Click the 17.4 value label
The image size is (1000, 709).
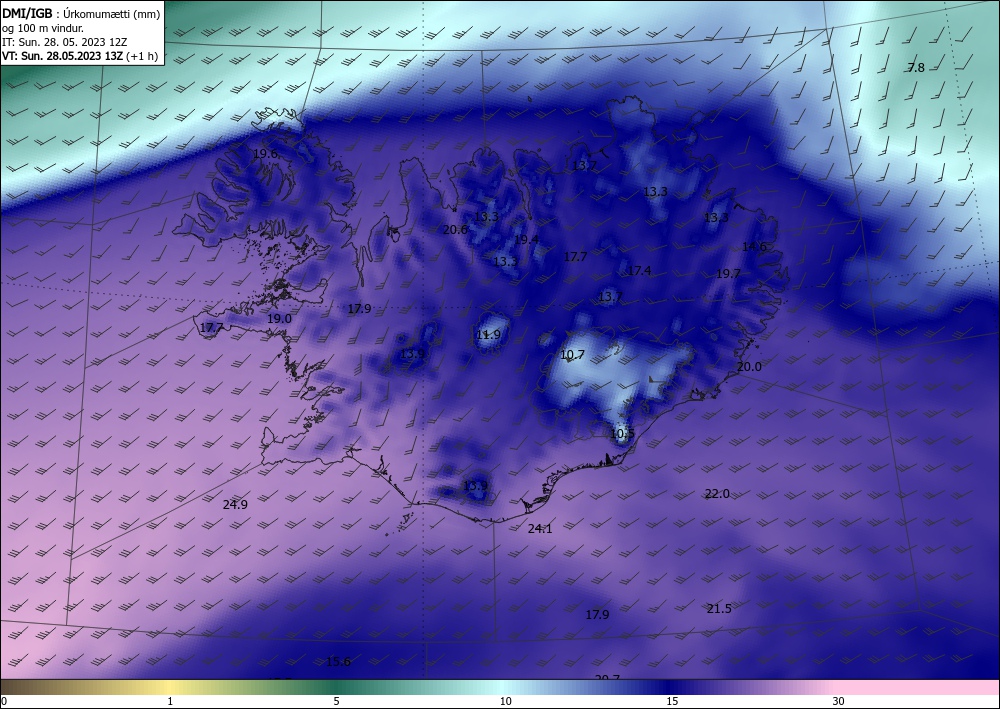point(639,271)
